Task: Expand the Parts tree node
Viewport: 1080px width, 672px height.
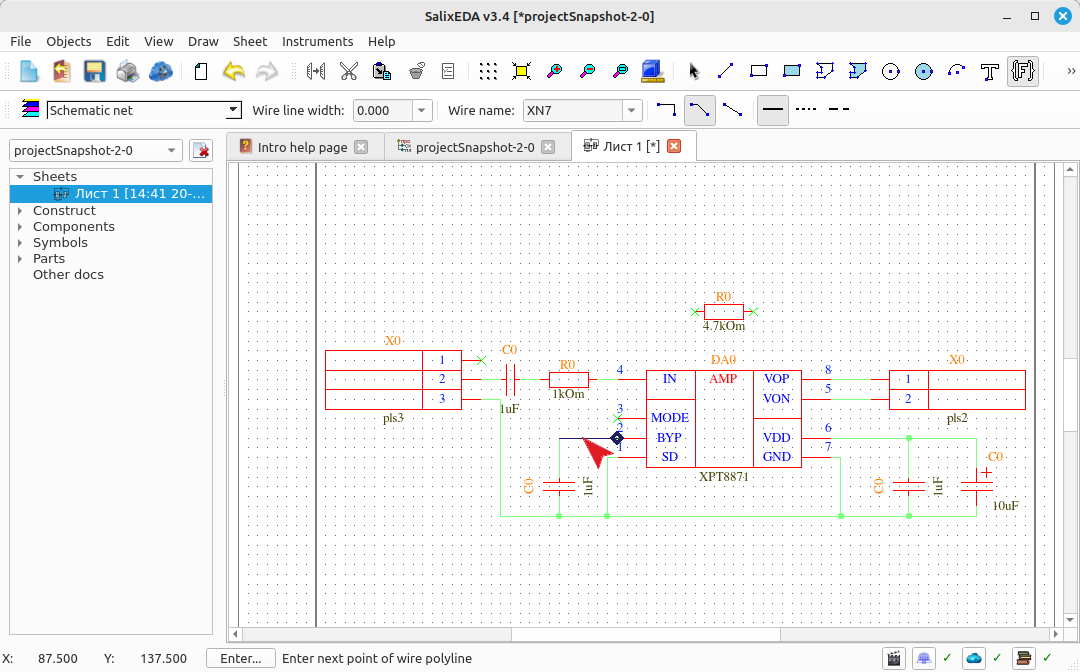Action: coord(20,259)
